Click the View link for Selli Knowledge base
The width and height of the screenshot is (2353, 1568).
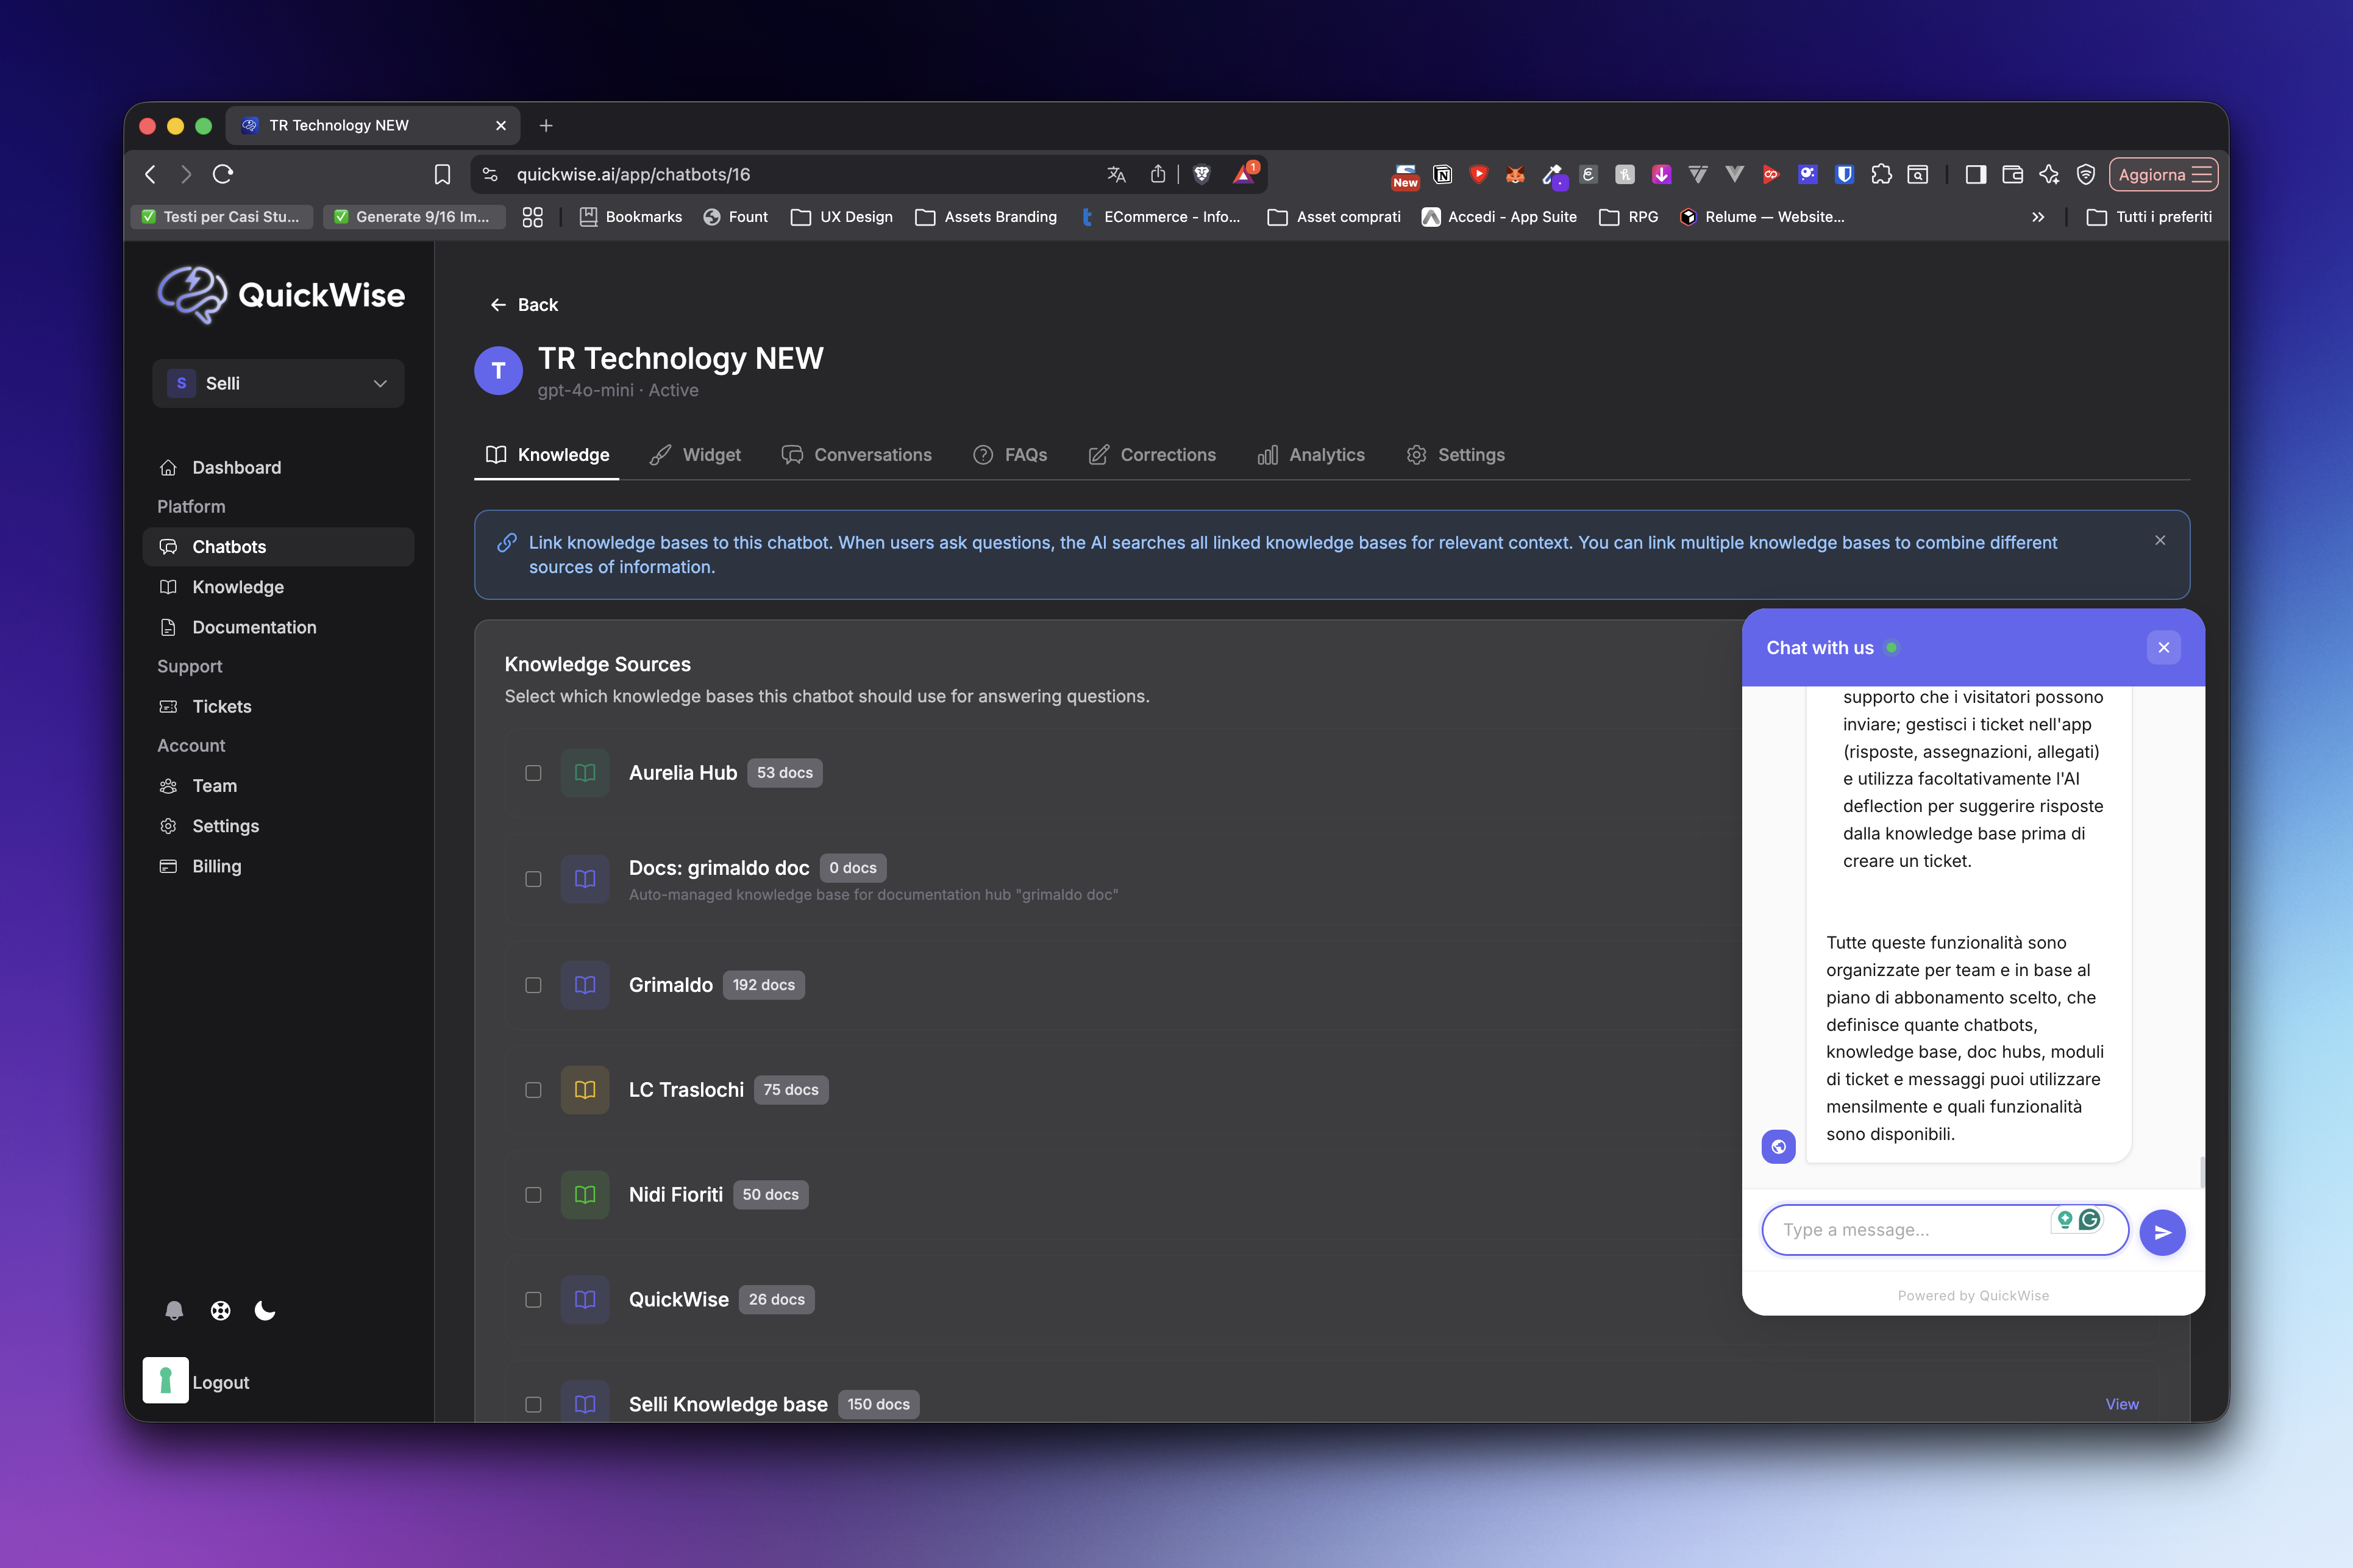(2121, 1404)
